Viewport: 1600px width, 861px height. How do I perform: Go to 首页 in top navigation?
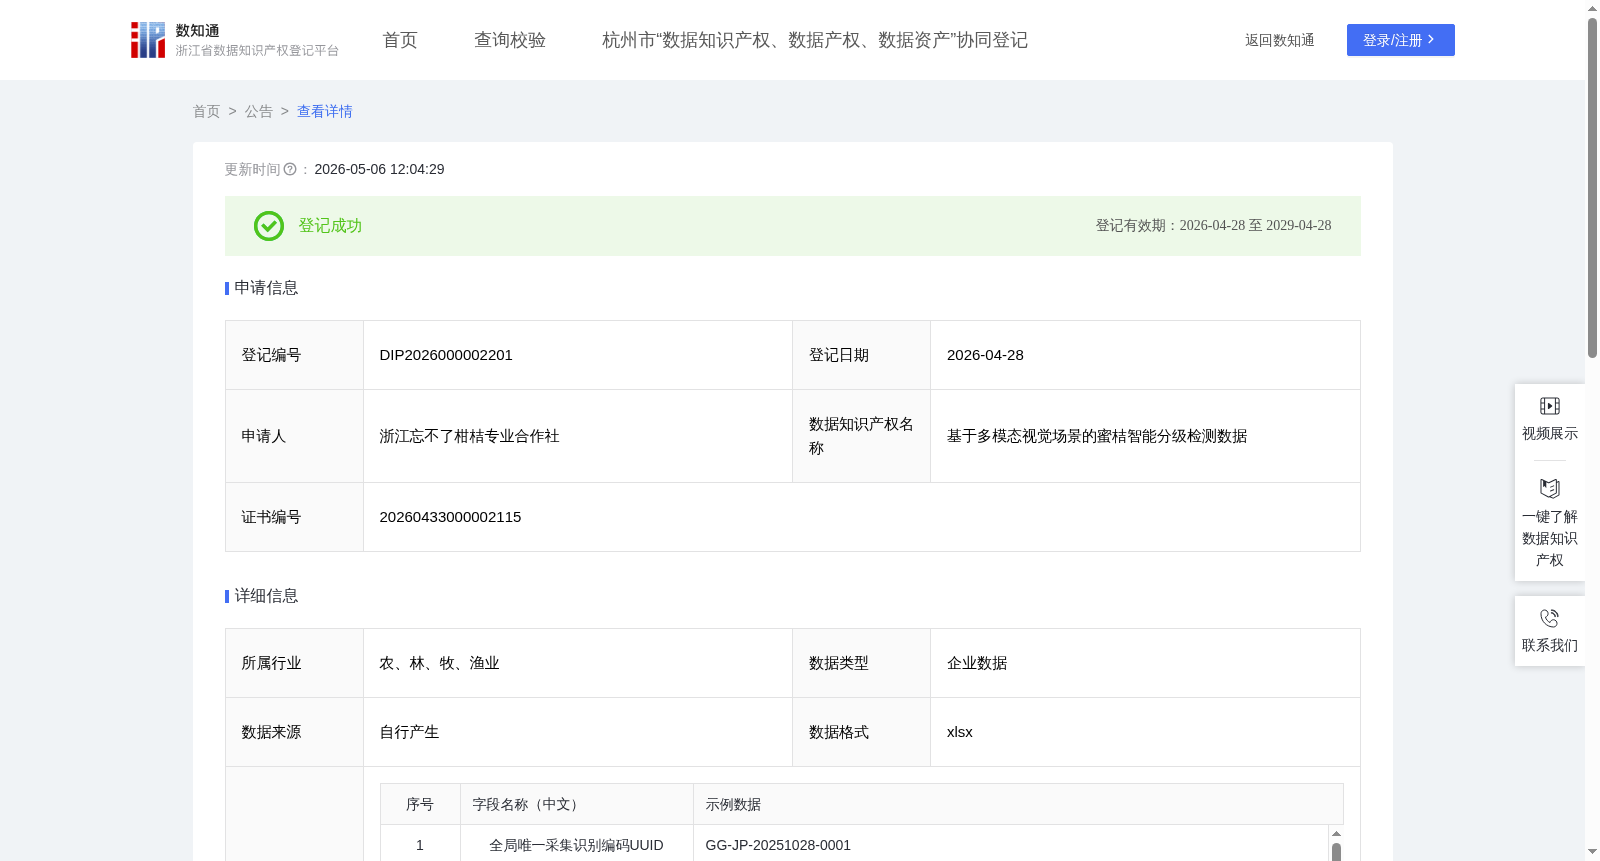coord(400,40)
